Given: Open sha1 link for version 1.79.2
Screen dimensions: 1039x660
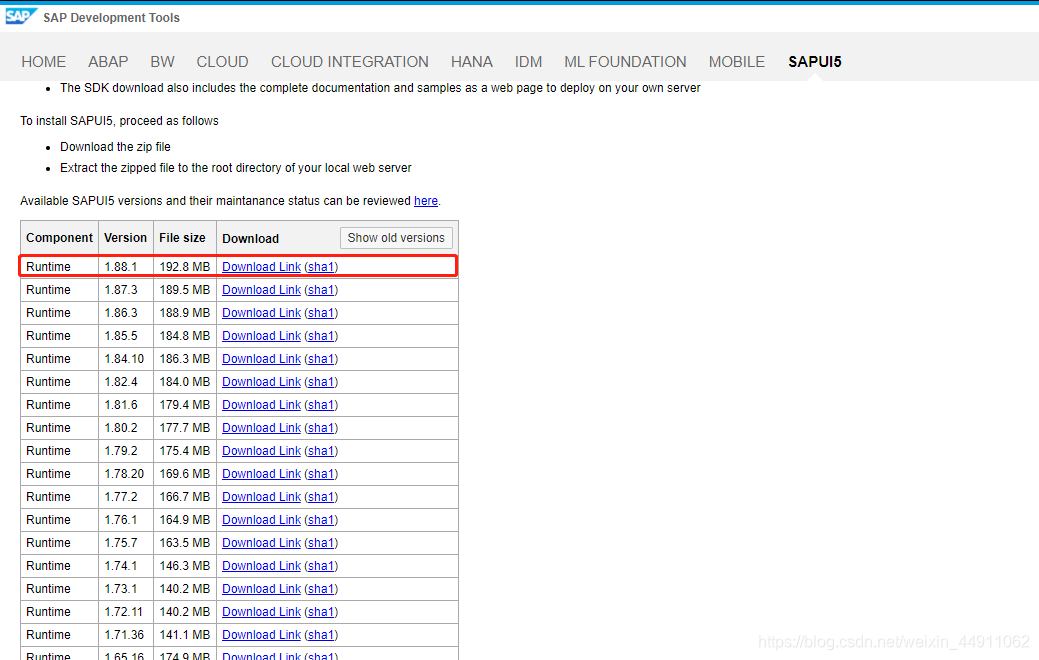Looking at the screenshot, I should [321, 451].
